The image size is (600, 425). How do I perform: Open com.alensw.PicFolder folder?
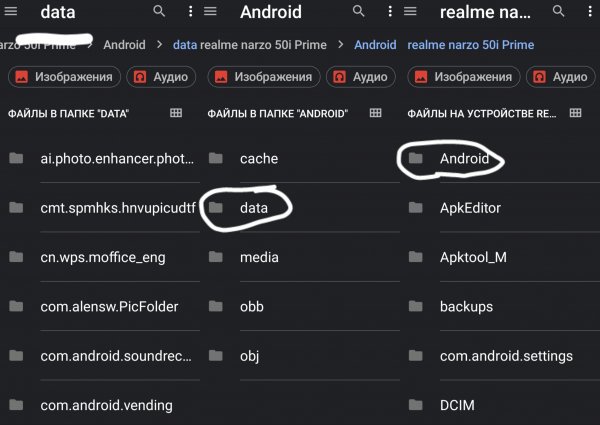(101, 306)
